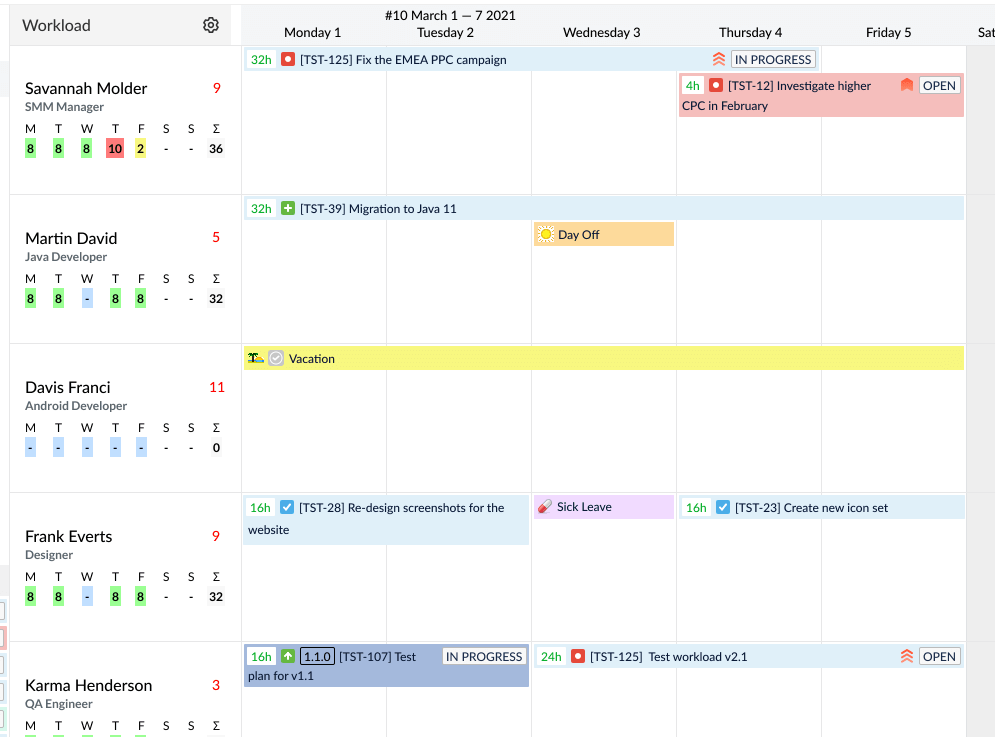The image size is (995, 737).
Task: Click Android Developer role label
Action: click(76, 406)
